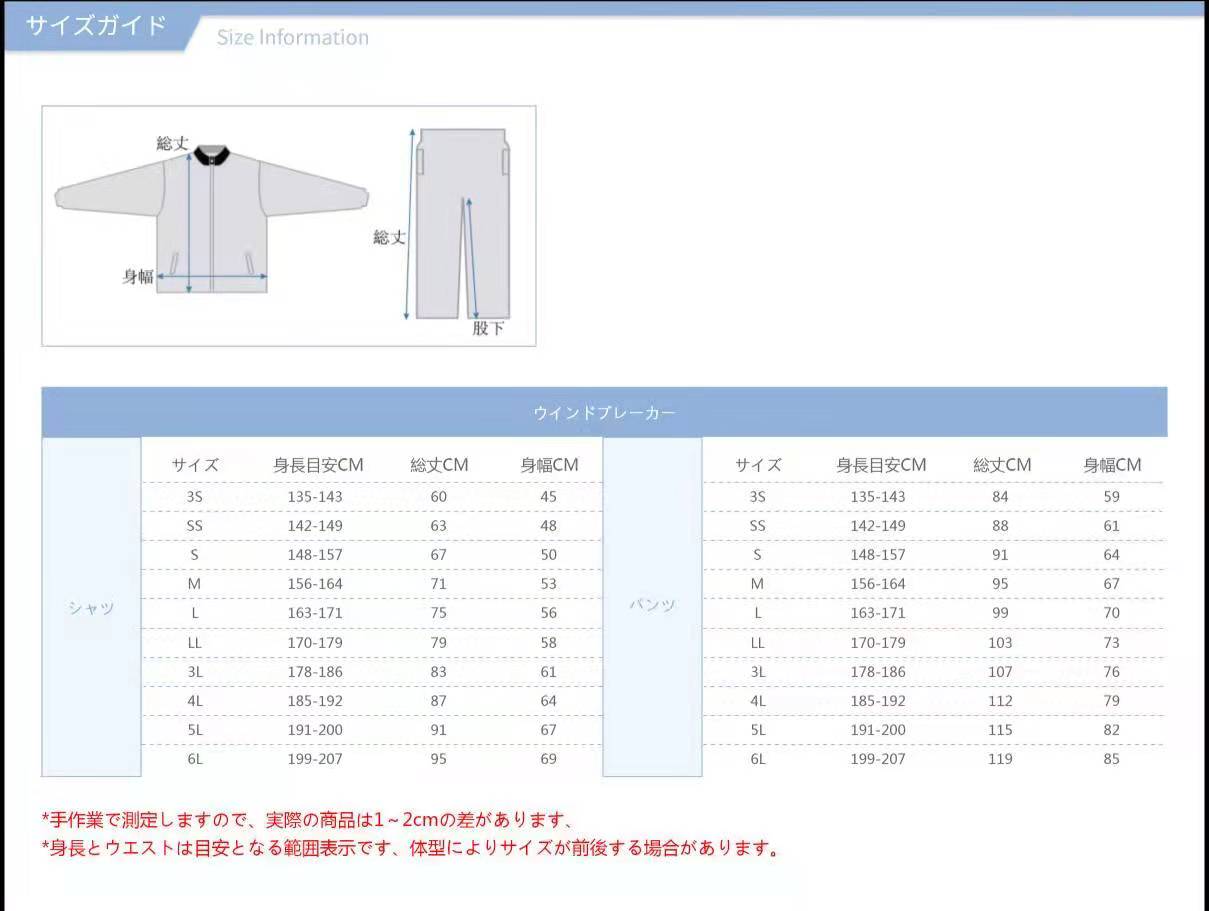
Task: Expand the 総丈CM header in shirt table
Action: [x=438, y=465]
